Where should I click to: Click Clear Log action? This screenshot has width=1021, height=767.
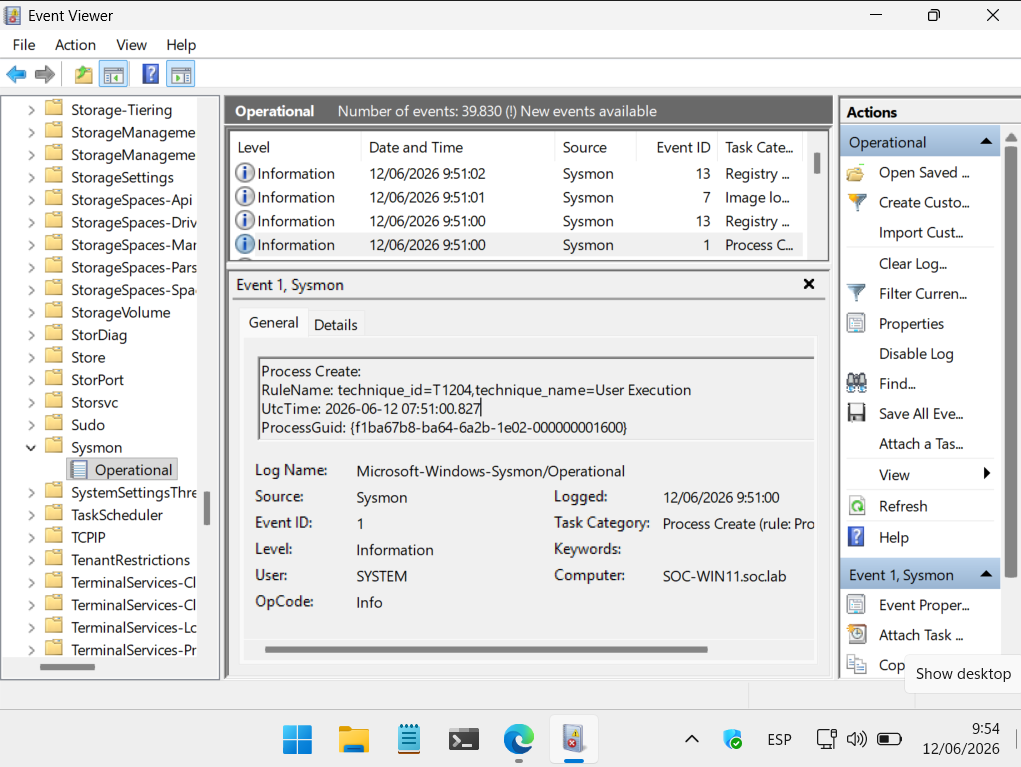913,264
